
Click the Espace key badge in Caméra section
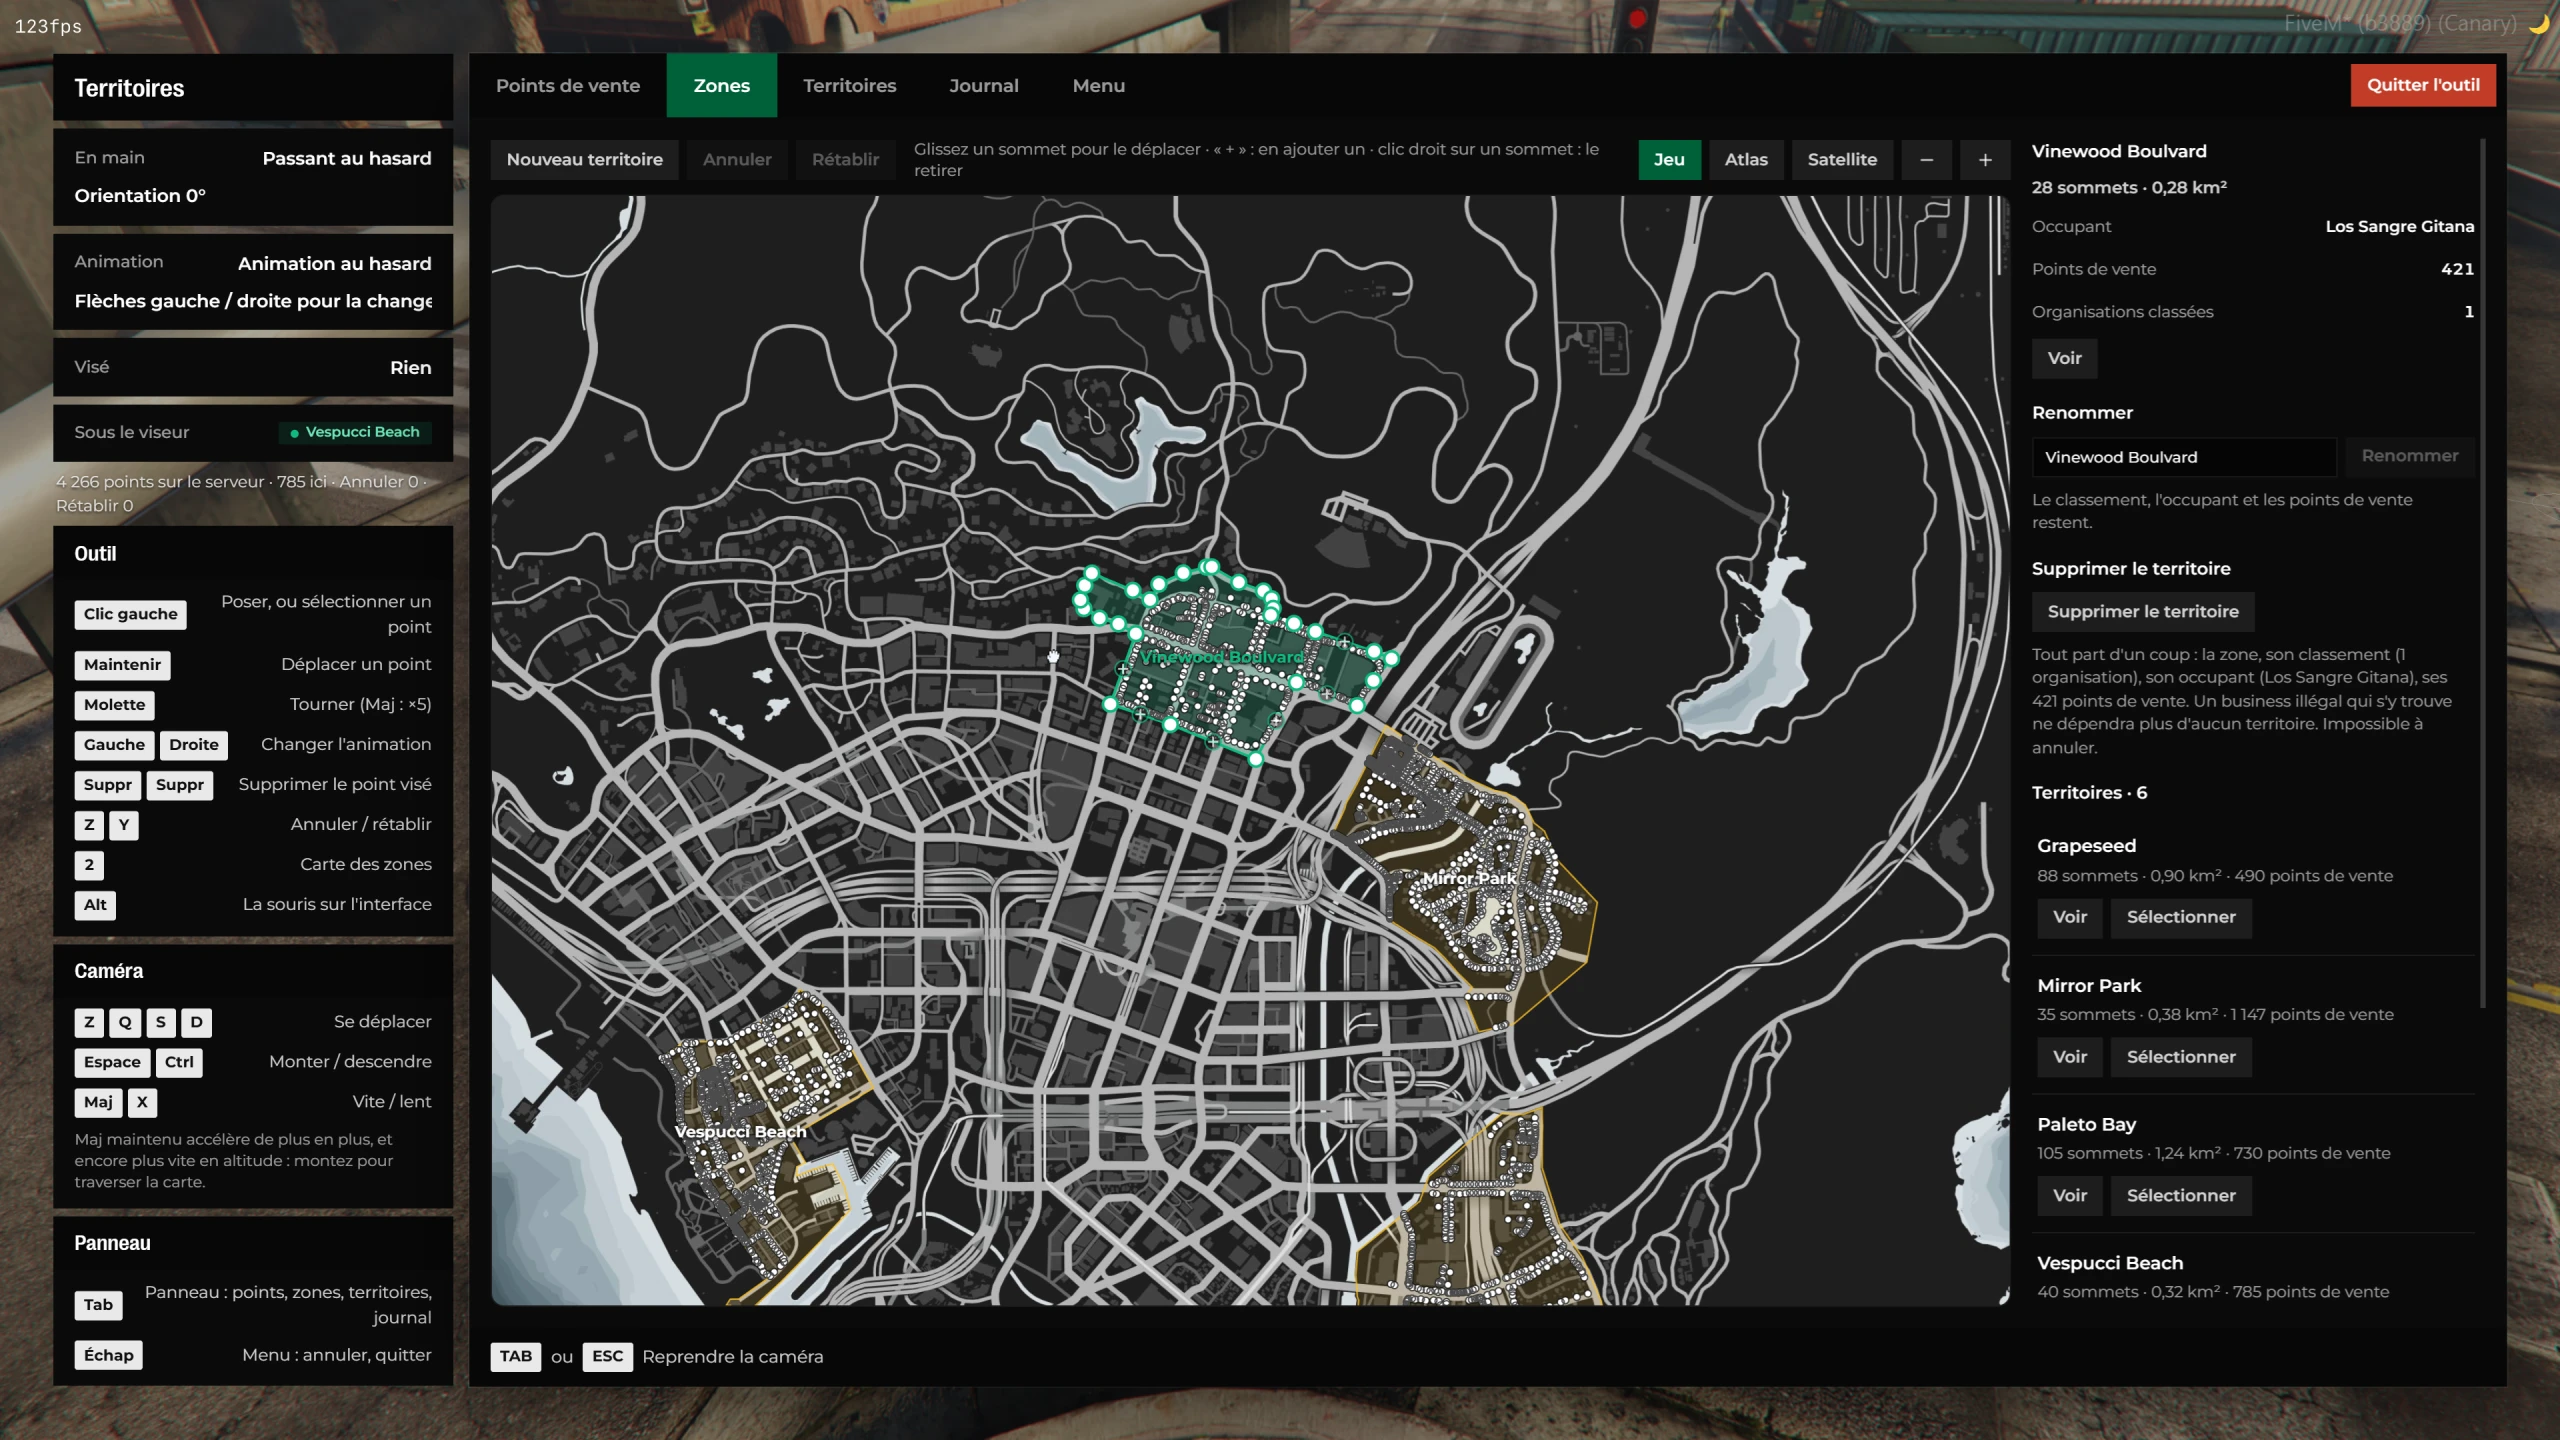[x=112, y=1062]
